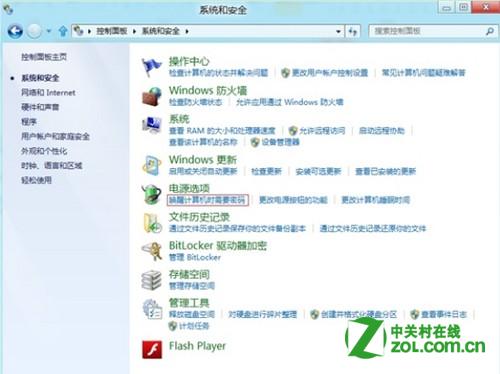Click 对硬盘进行碎片整理 link
The width and height of the screenshot is (500, 374).
[x=263, y=314]
